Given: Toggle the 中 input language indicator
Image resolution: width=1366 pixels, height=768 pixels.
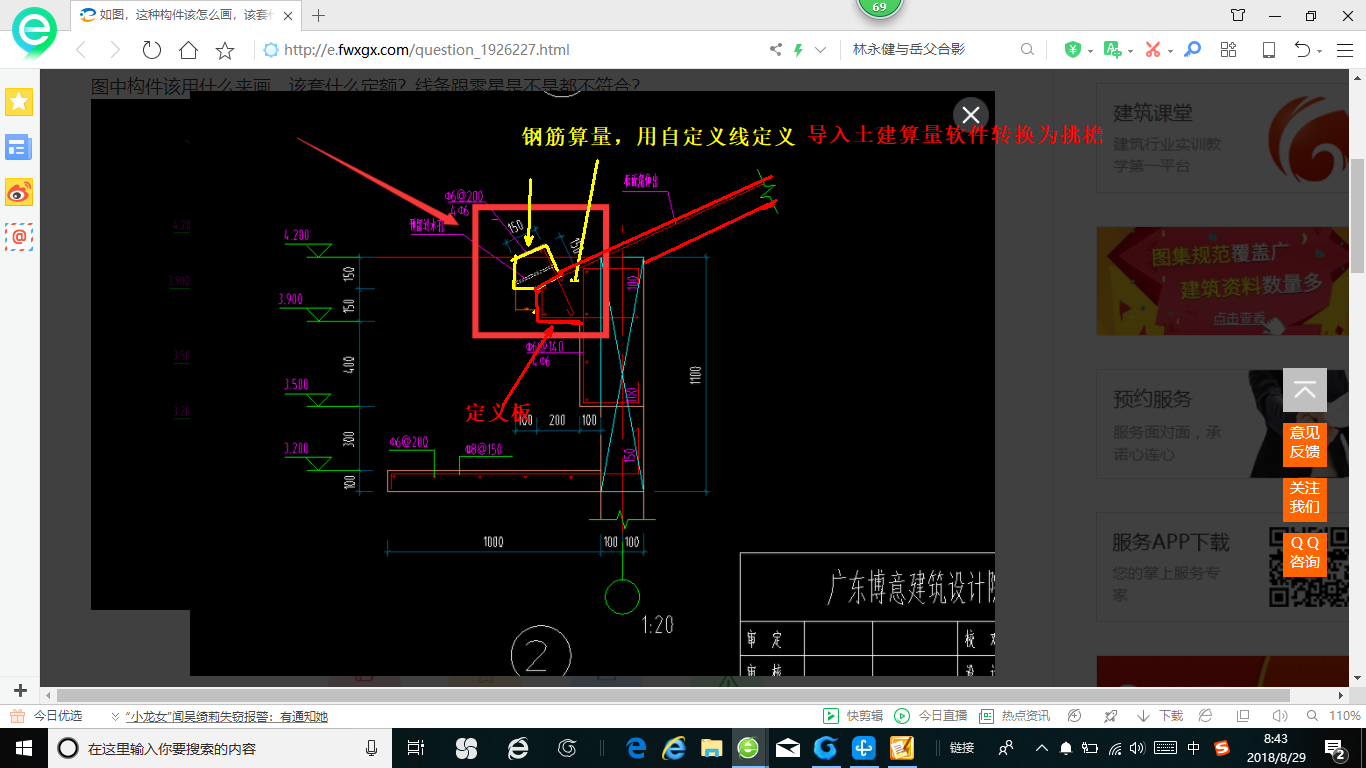Looking at the screenshot, I should tap(1194, 748).
